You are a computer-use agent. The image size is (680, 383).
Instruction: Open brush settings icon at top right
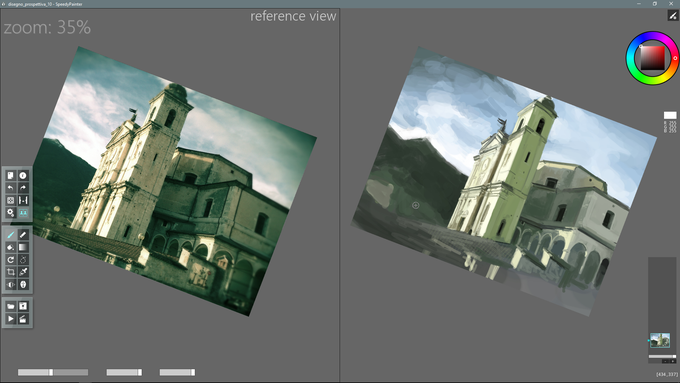[x=673, y=16]
